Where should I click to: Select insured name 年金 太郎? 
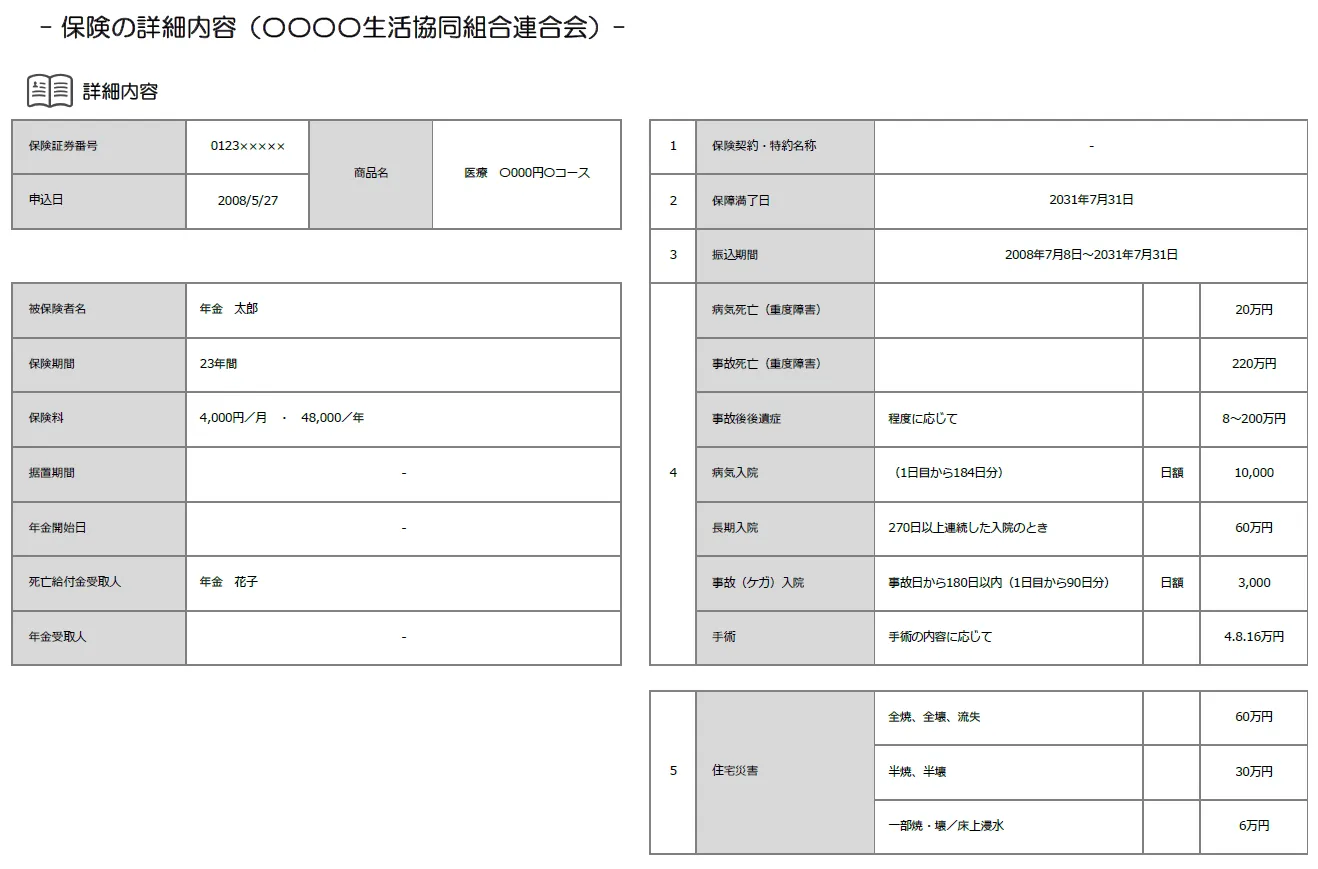(229, 309)
